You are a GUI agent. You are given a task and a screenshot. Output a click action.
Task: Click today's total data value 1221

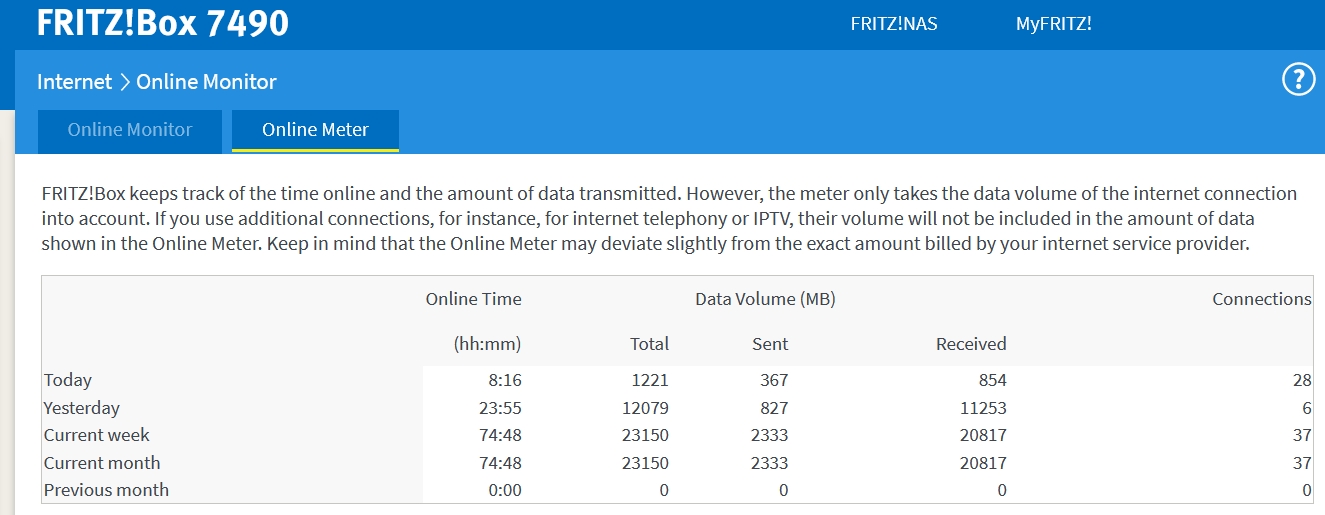click(x=649, y=380)
